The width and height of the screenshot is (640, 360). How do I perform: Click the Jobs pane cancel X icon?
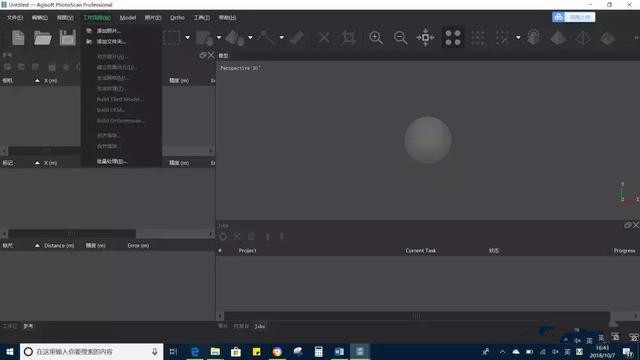(237, 236)
